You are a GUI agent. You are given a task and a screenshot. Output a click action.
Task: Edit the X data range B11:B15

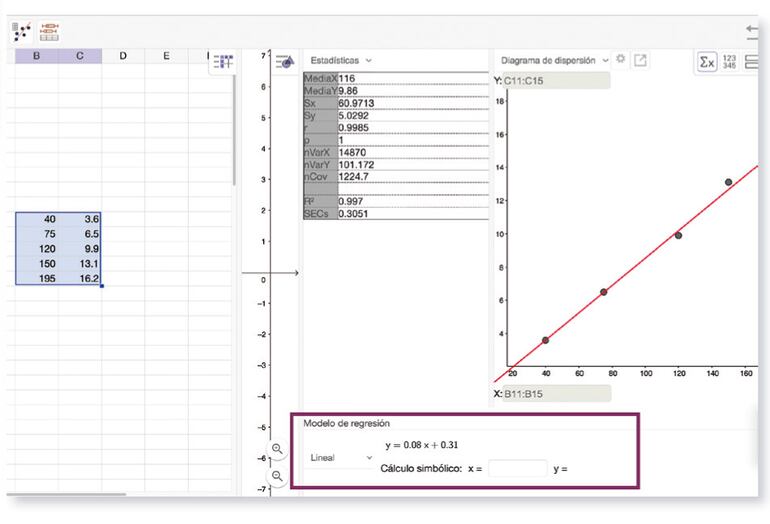557,393
